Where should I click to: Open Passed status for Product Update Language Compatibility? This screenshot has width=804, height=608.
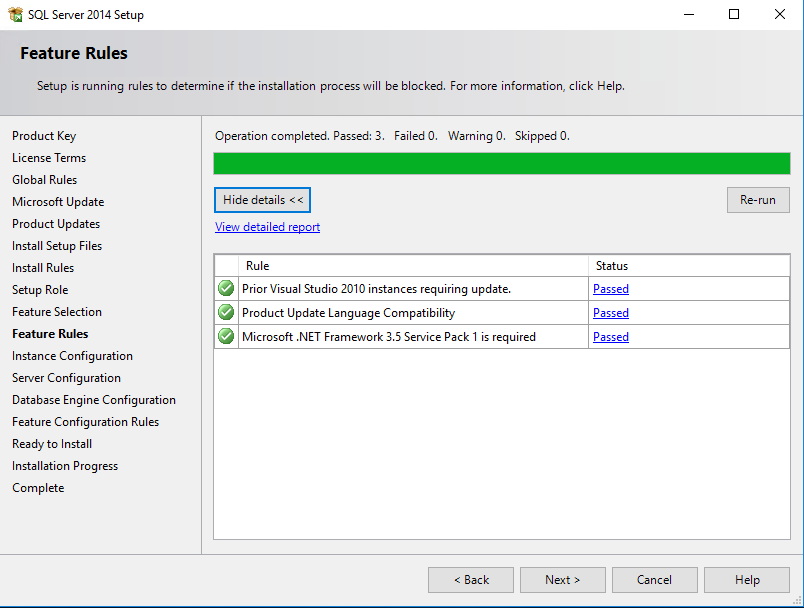click(x=611, y=313)
